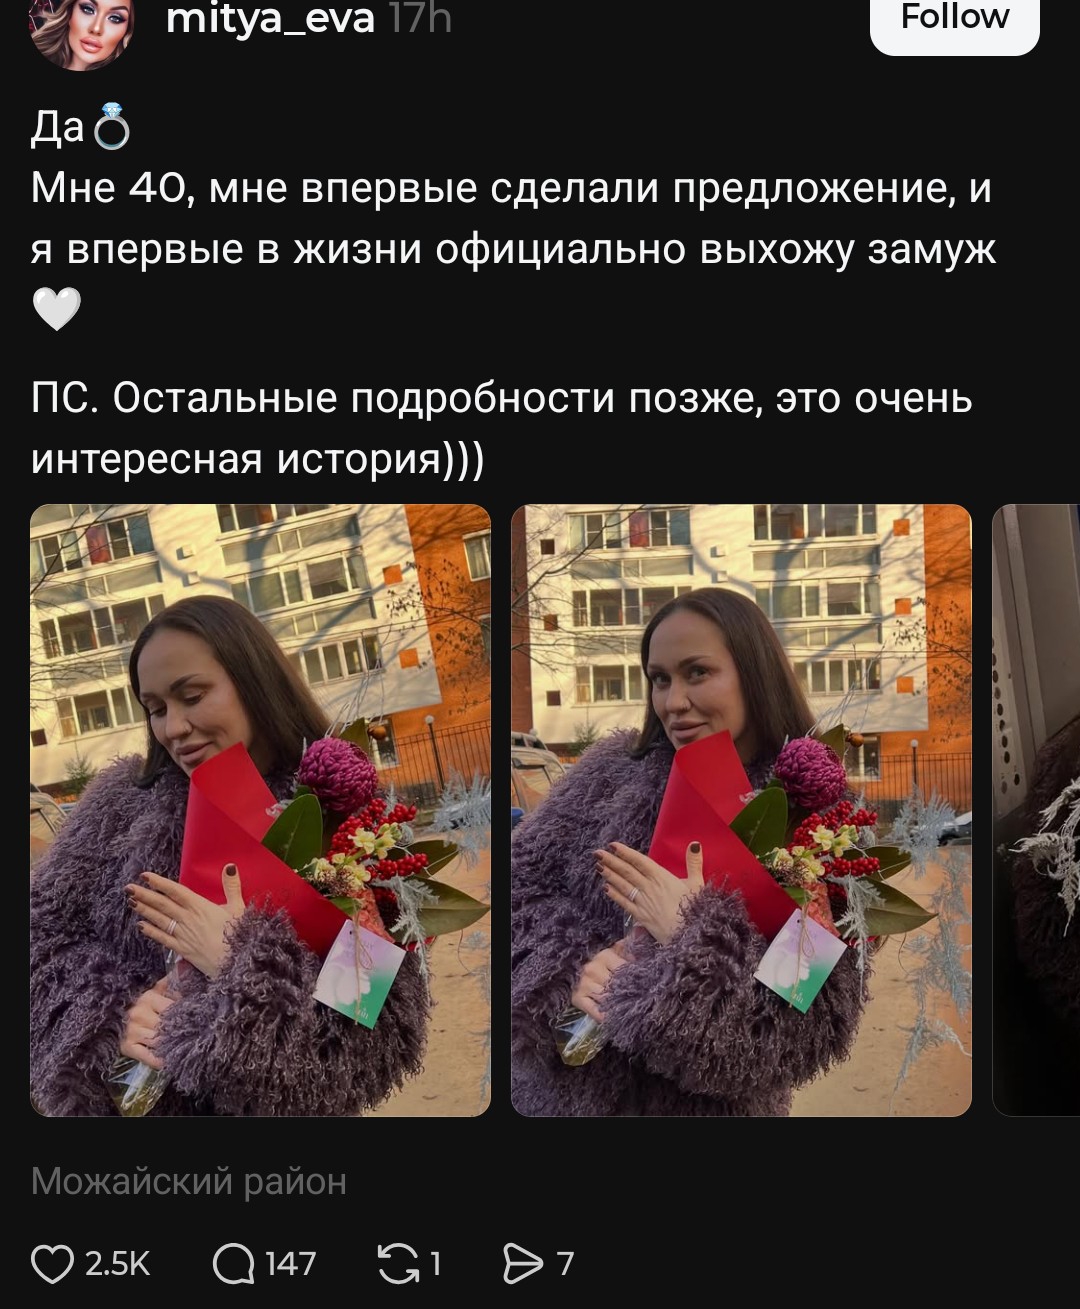This screenshot has height=1309, width=1080.
Task: Click the ПС. Остальные подробности paragraph
Action: pyautogui.click(x=501, y=428)
